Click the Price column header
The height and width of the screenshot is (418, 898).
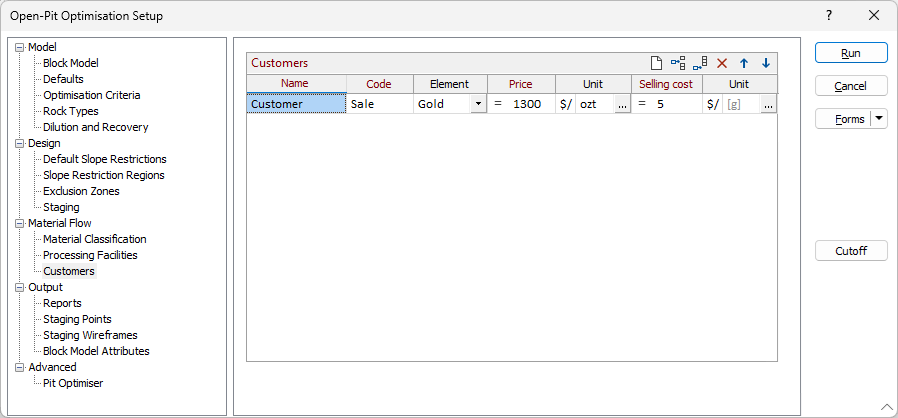pos(521,84)
